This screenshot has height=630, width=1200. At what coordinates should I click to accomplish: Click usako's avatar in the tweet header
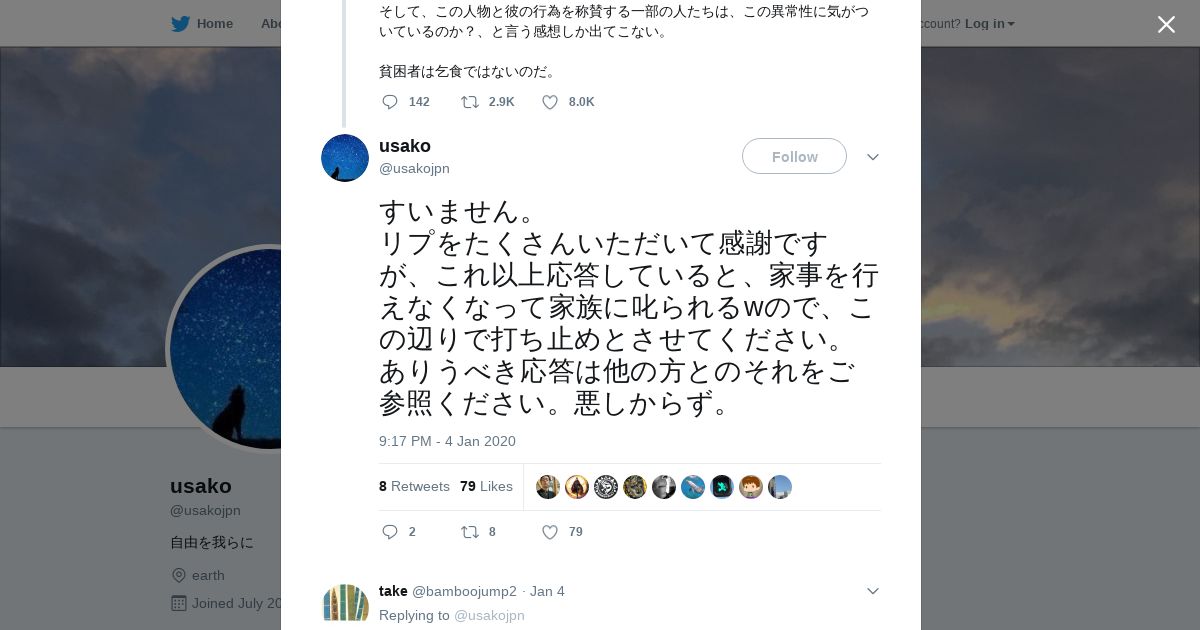(x=345, y=158)
